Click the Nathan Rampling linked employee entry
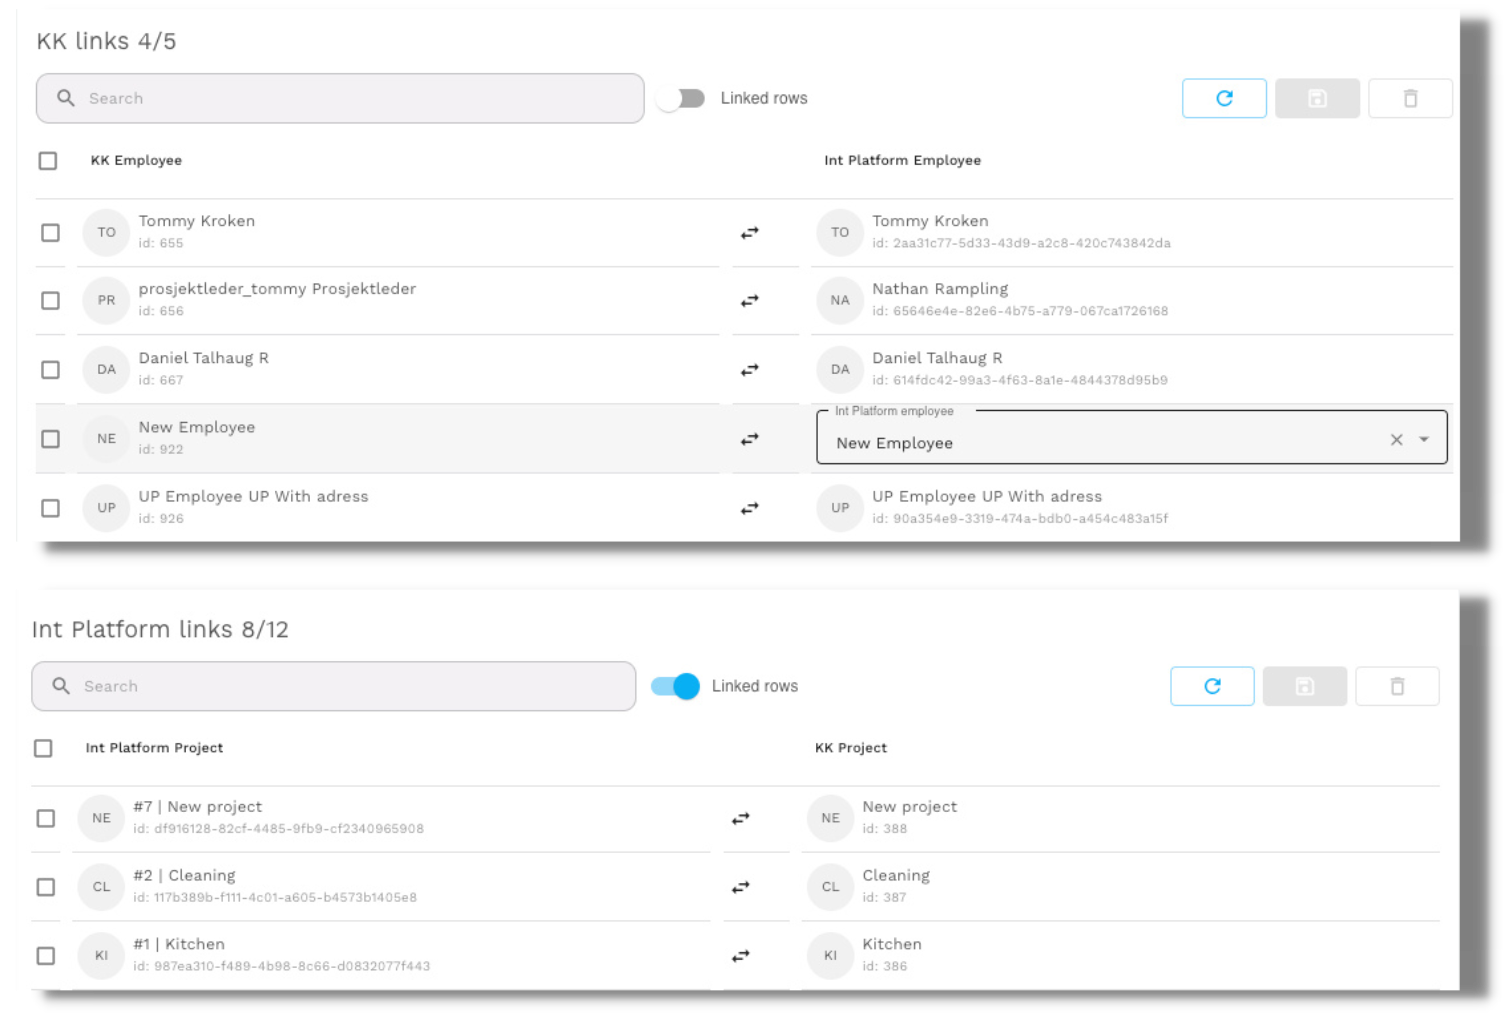Viewport: 1510px width, 1013px height. tap(940, 290)
